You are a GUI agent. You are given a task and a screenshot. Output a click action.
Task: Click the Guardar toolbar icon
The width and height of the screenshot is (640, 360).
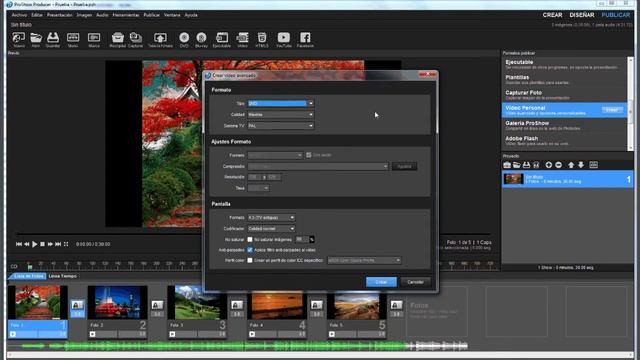pos(53,39)
